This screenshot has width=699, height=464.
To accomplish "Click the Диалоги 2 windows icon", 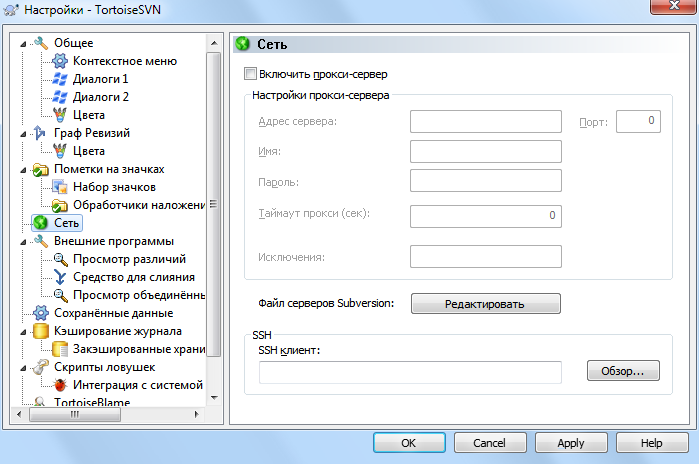I will pos(60,97).
